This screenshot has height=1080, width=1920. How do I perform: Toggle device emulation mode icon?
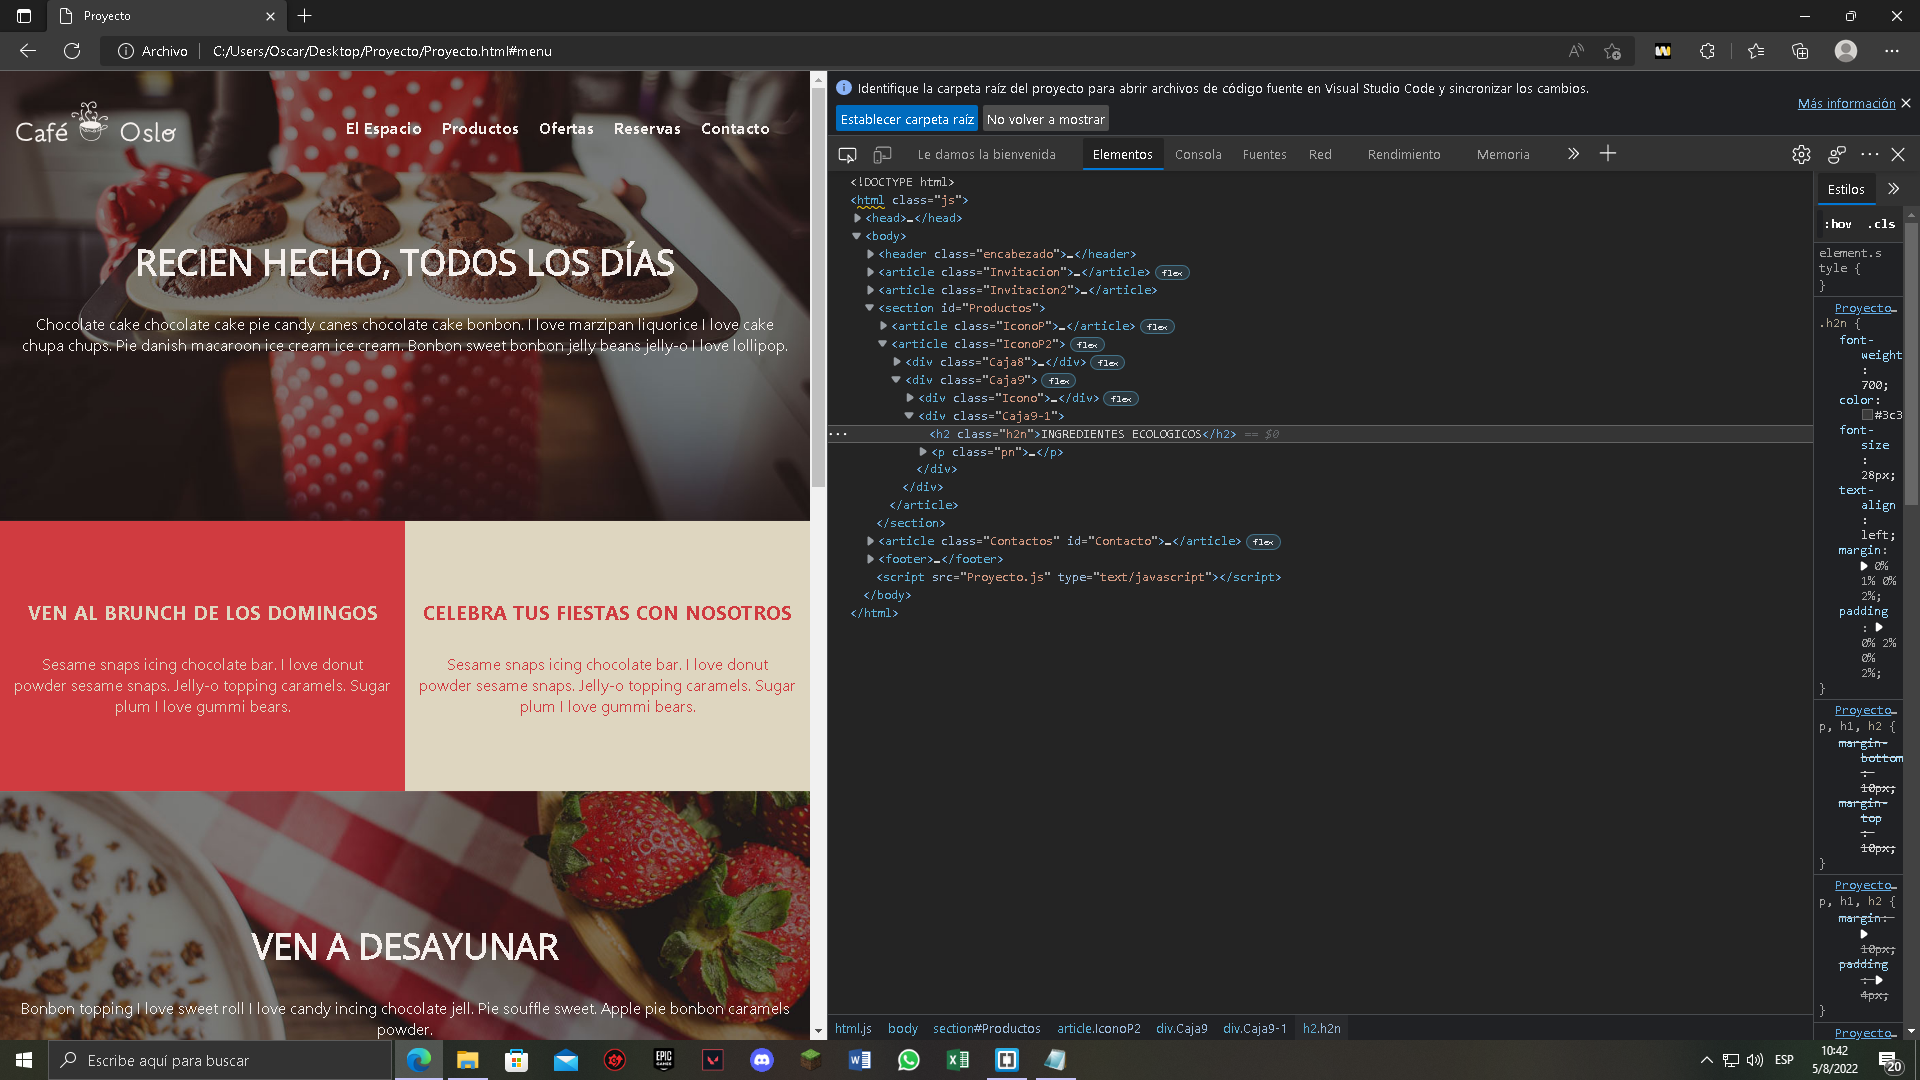pyautogui.click(x=882, y=155)
